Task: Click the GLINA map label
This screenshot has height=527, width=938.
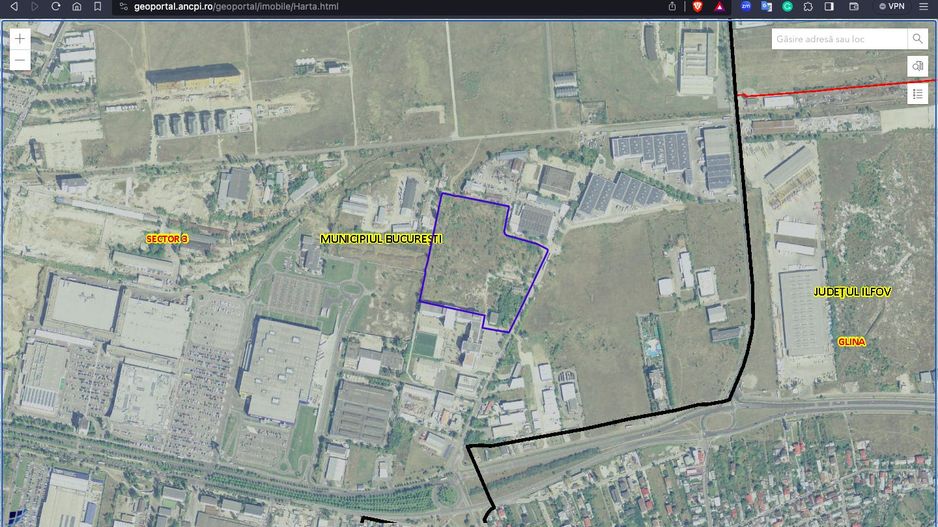Action: [x=851, y=342]
